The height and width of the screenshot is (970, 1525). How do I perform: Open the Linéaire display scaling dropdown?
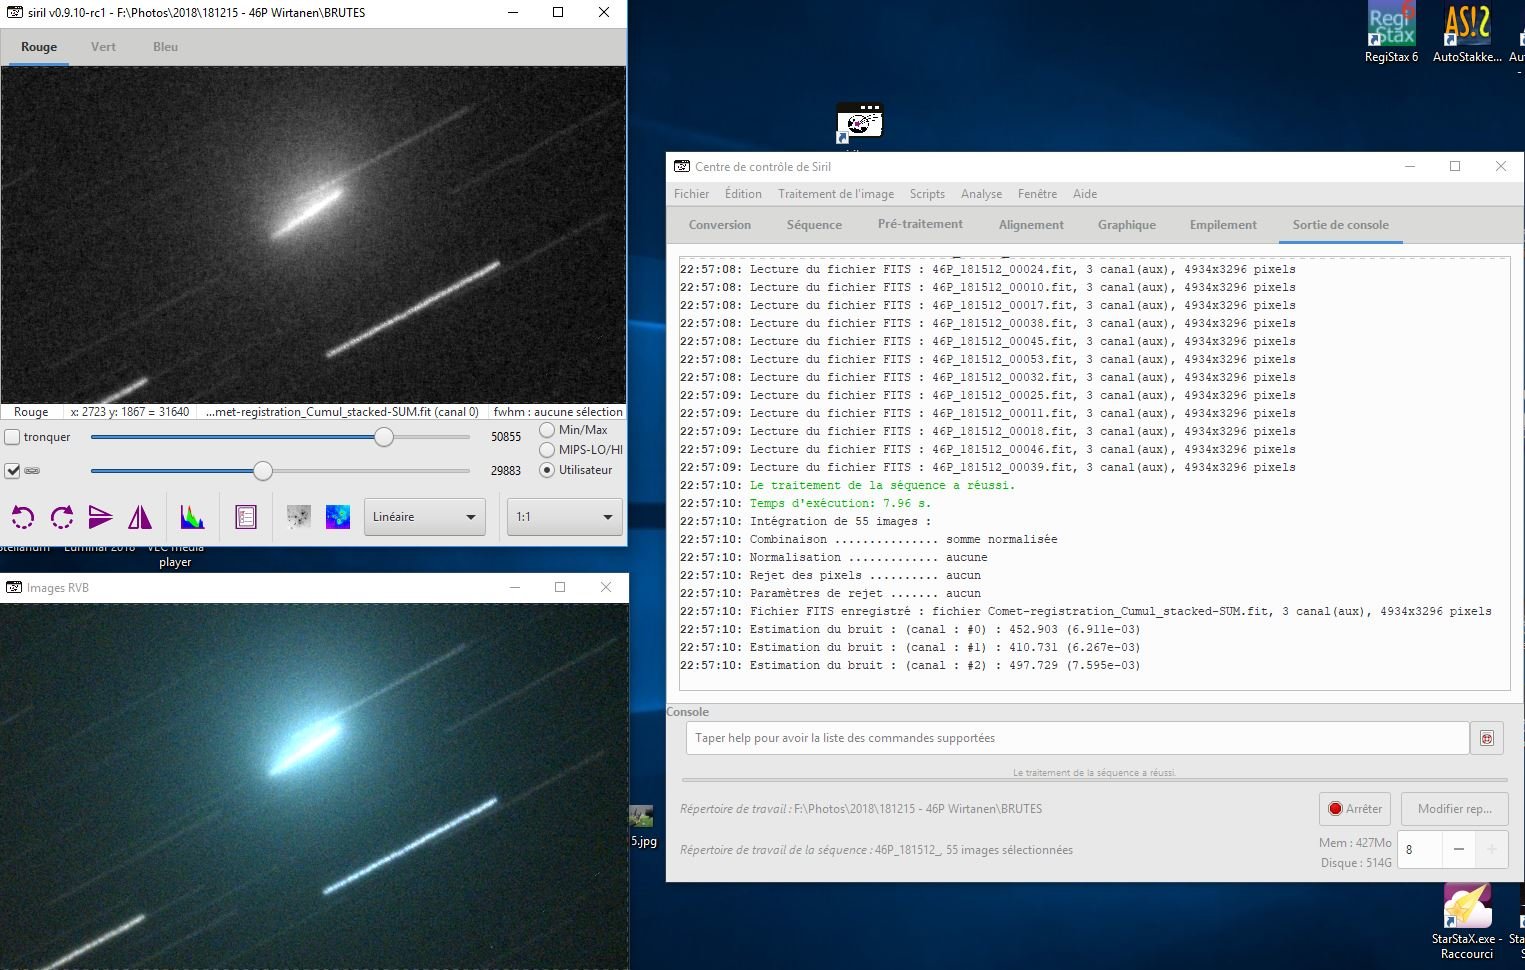425,517
